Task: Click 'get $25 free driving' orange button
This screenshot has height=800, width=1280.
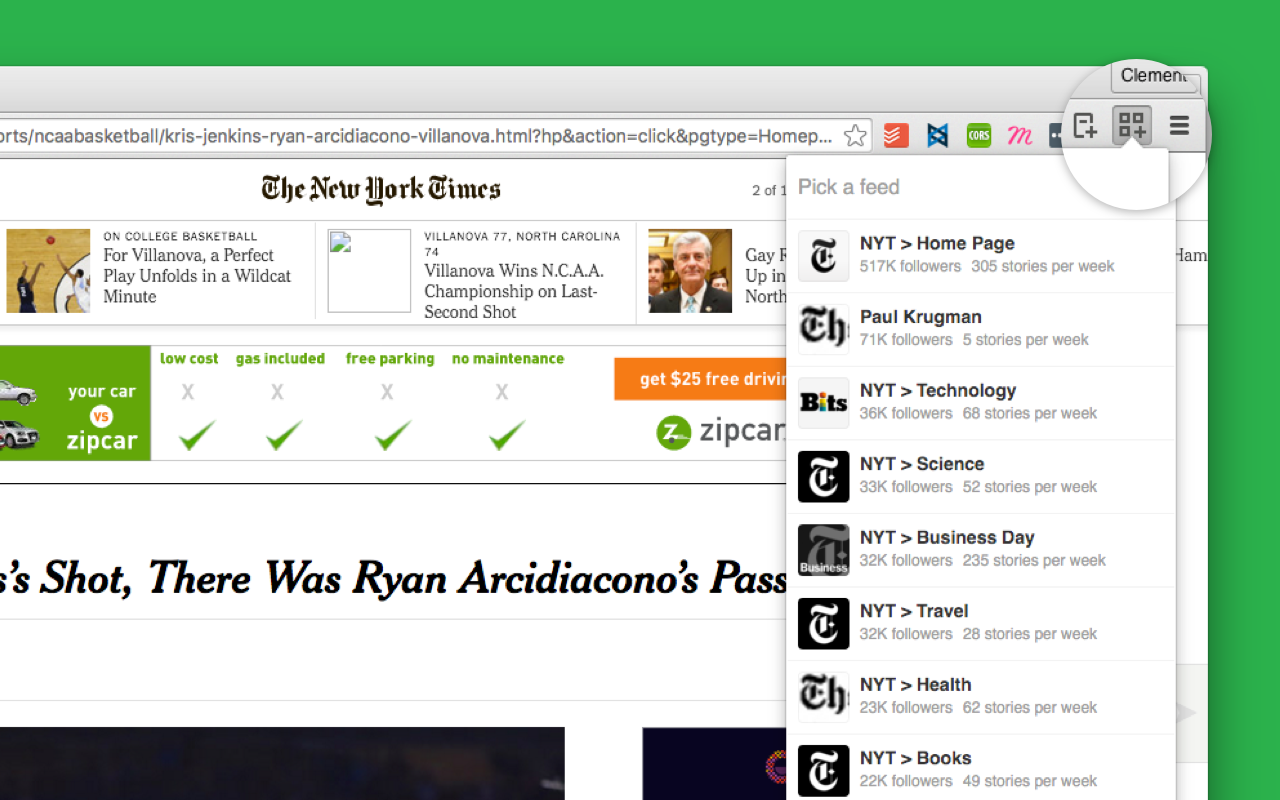Action: tap(701, 379)
